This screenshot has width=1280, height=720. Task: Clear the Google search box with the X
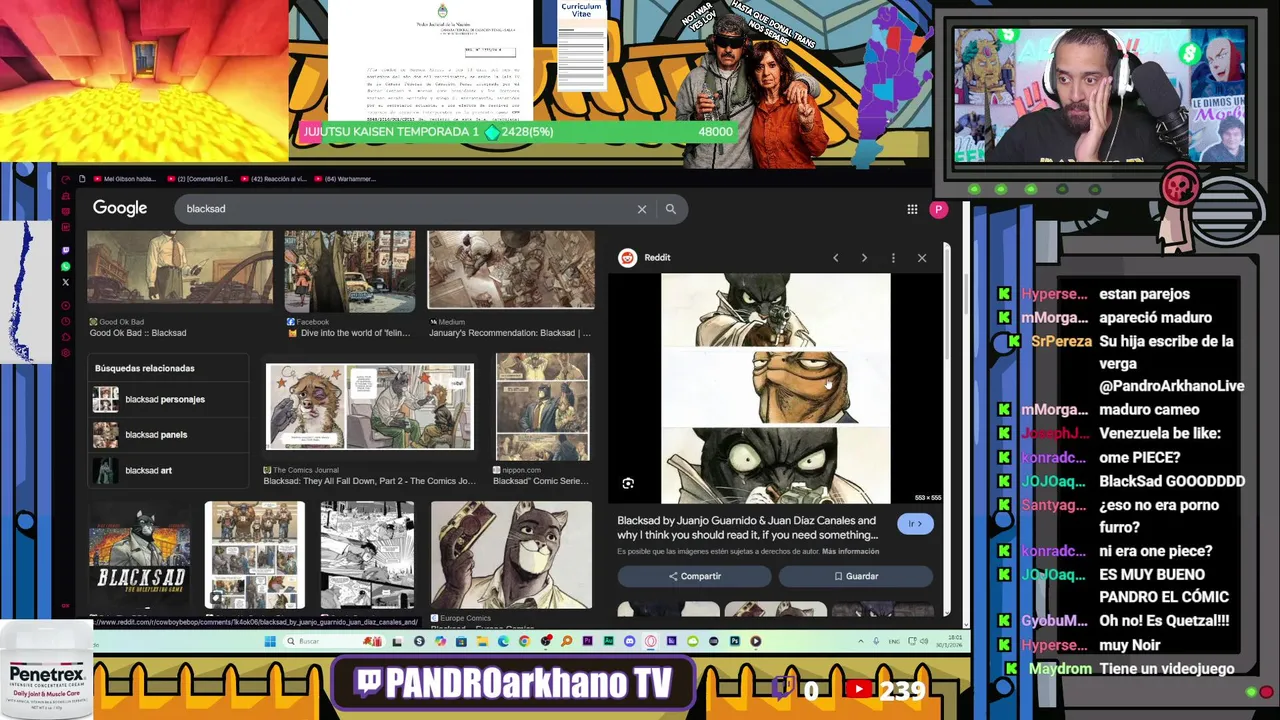pos(642,209)
